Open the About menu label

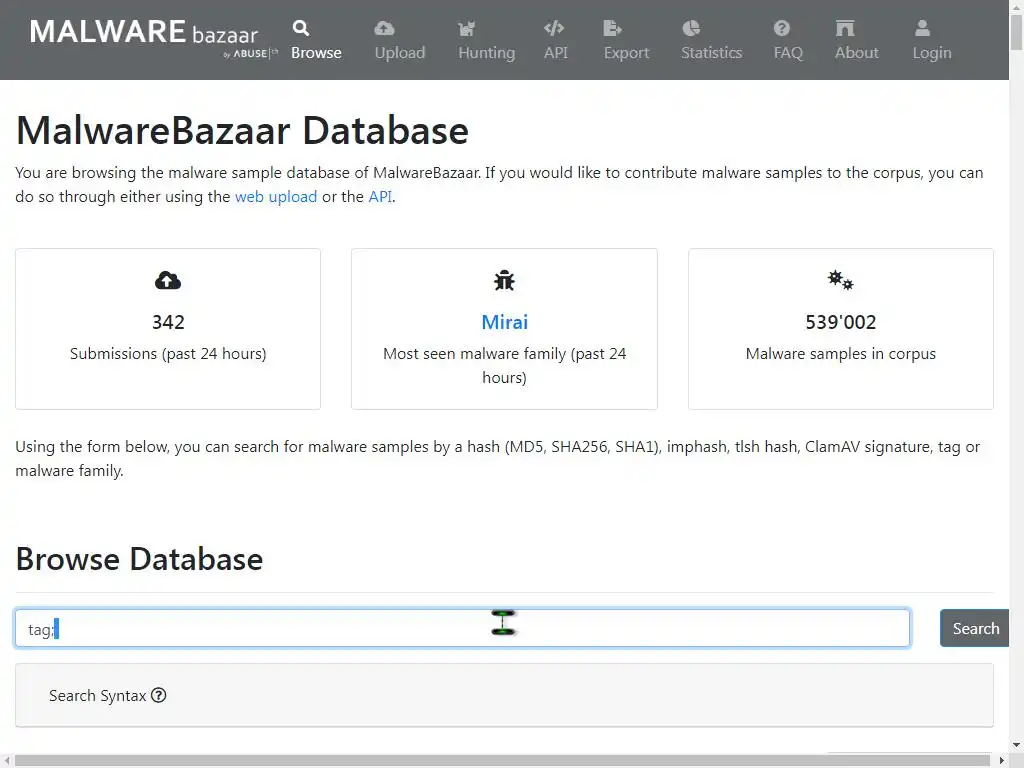coord(857,53)
